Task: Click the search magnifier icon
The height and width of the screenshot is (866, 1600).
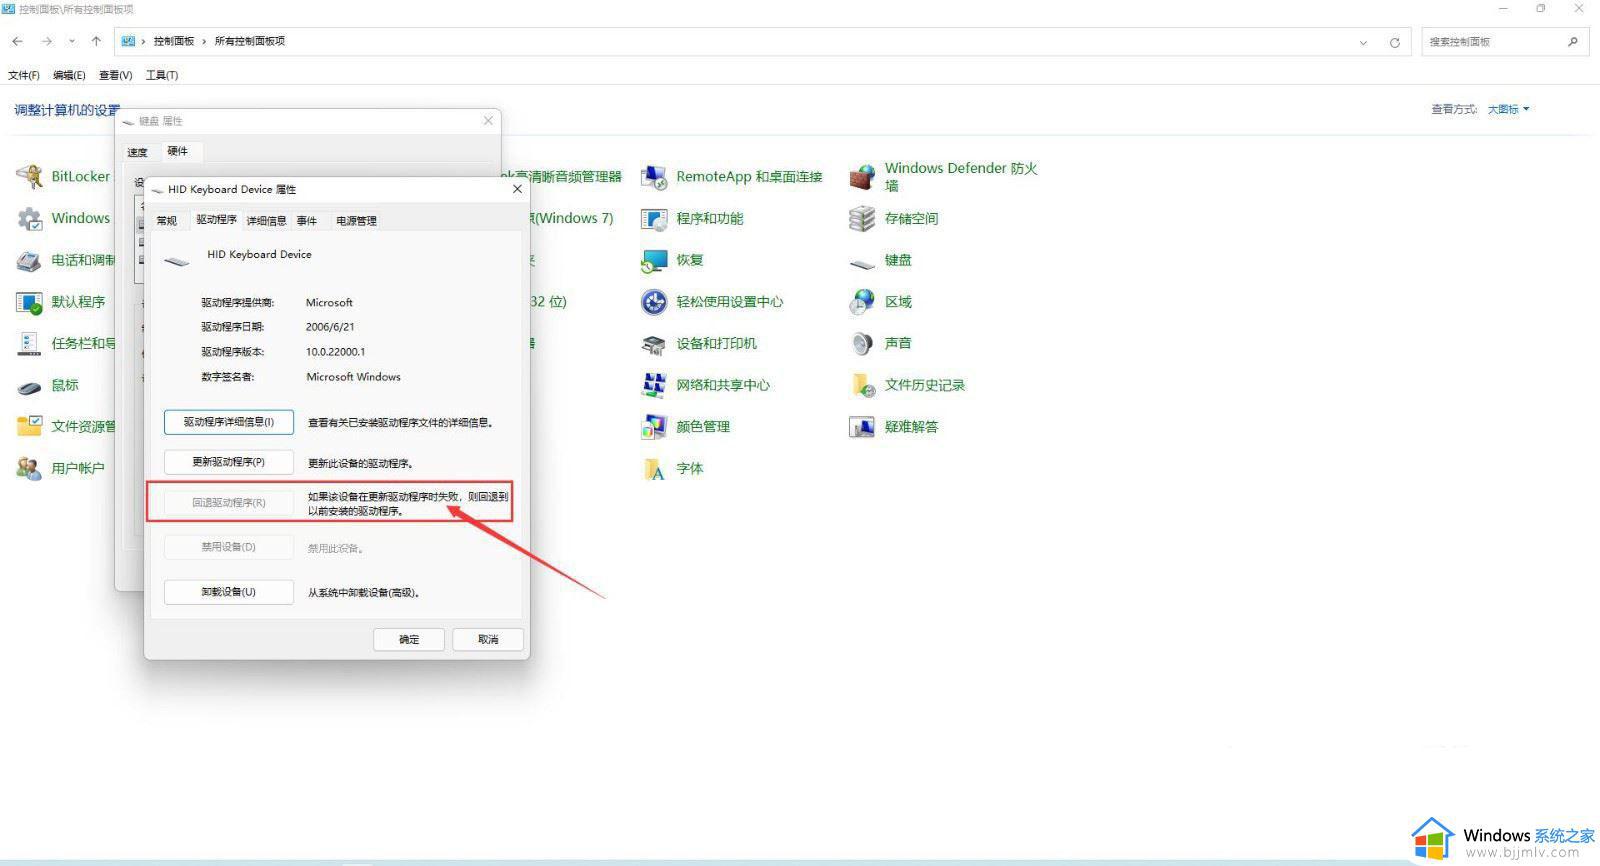Action: 1573,41
